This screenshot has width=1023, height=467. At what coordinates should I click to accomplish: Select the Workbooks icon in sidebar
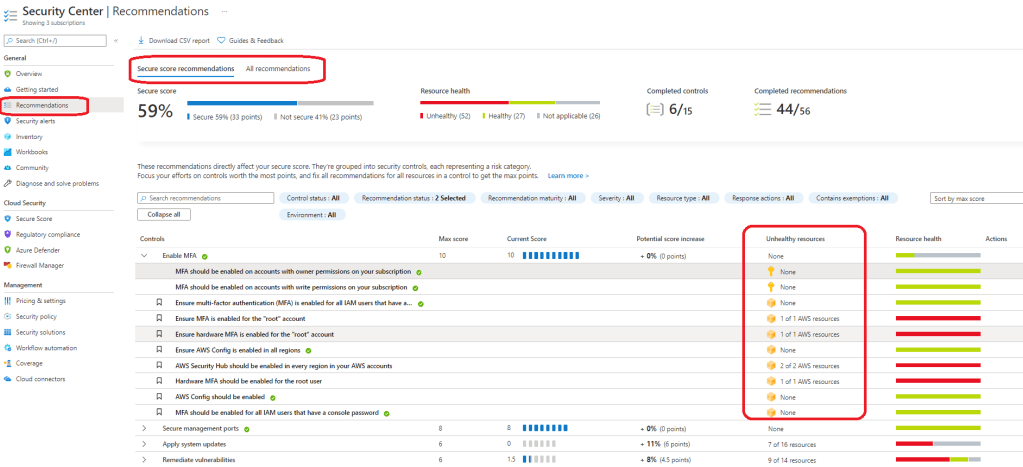pyautogui.click(x=8, y=152)
